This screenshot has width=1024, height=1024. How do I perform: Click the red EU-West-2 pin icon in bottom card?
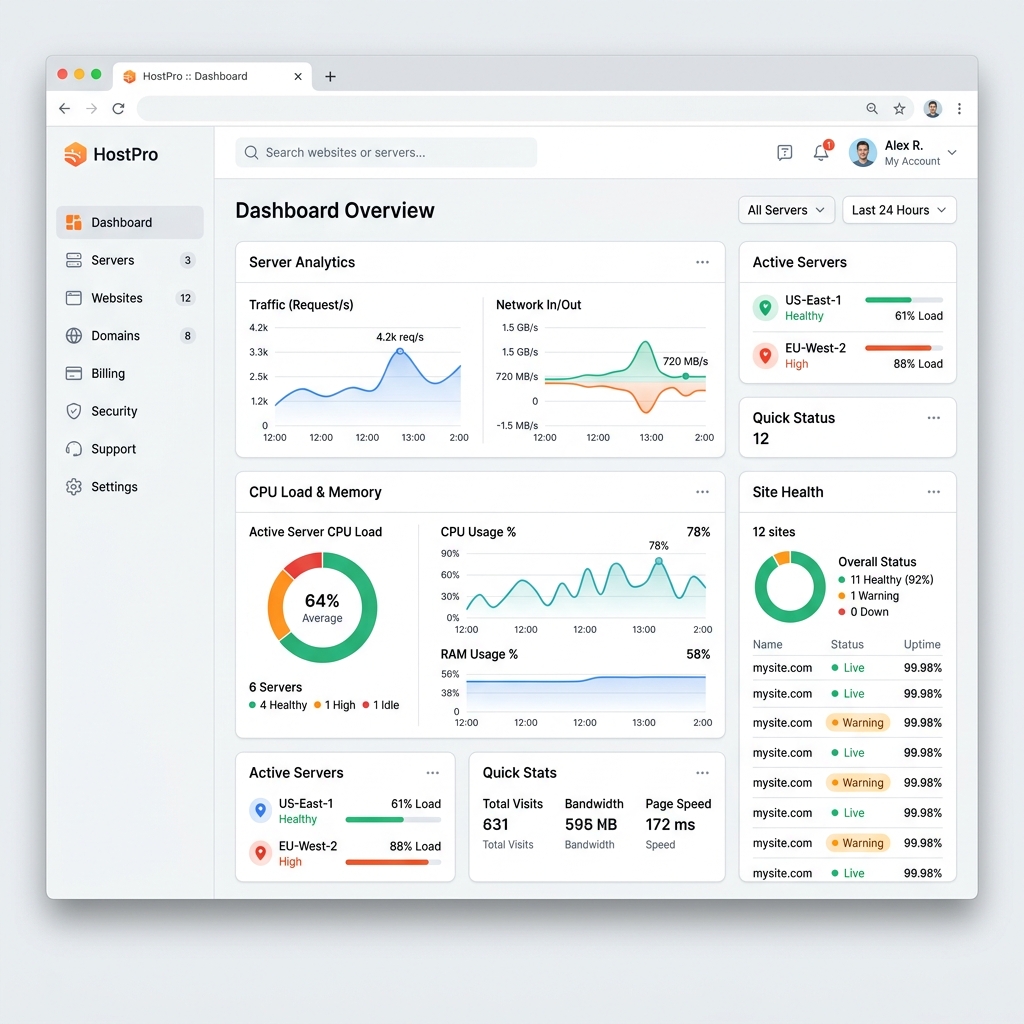261,853
